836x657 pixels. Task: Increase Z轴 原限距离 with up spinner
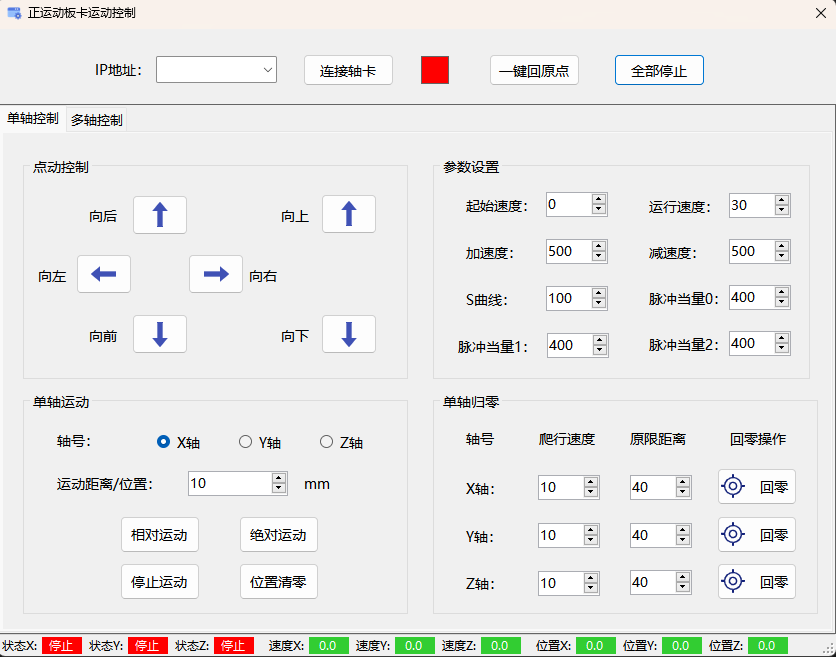click(682, 578)
